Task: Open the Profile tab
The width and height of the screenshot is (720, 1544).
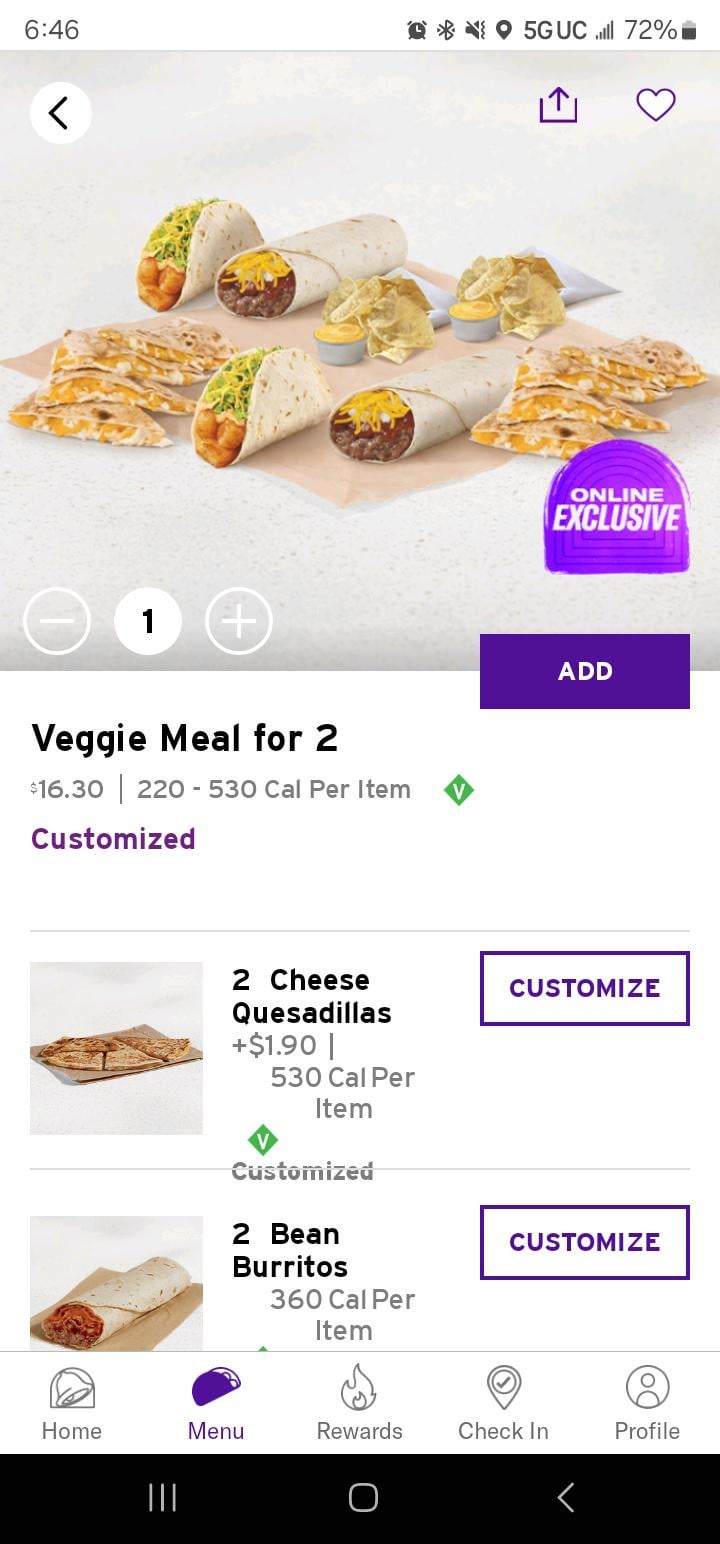Action: tap(647, 1404)
